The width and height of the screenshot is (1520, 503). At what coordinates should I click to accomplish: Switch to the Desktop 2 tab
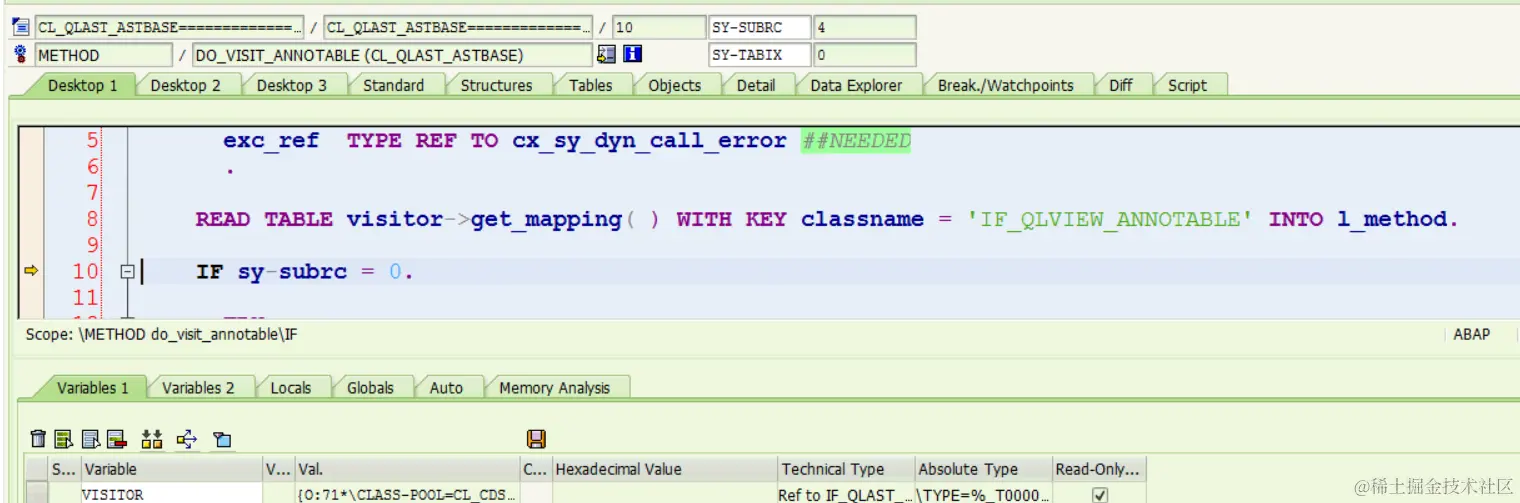click(186, 85)
